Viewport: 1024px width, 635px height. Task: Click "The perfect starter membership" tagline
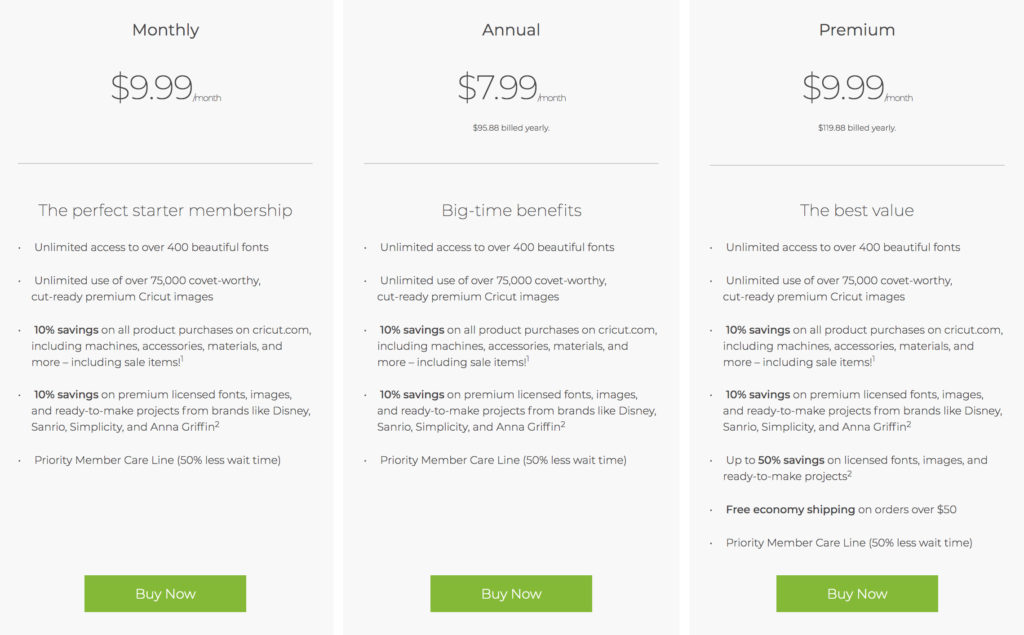[165, 210]
